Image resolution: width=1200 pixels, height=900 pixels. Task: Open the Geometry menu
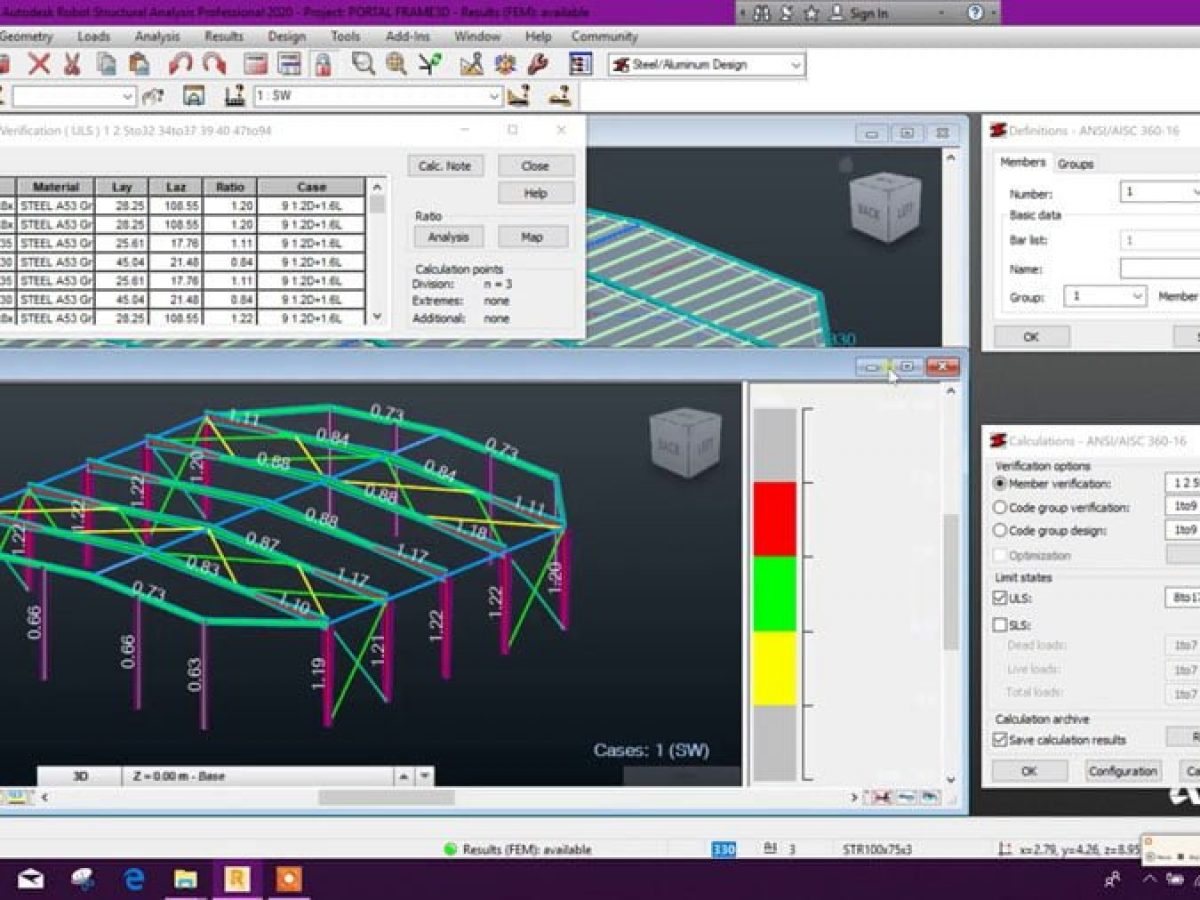pyautogui.click(x=27, y=37)
